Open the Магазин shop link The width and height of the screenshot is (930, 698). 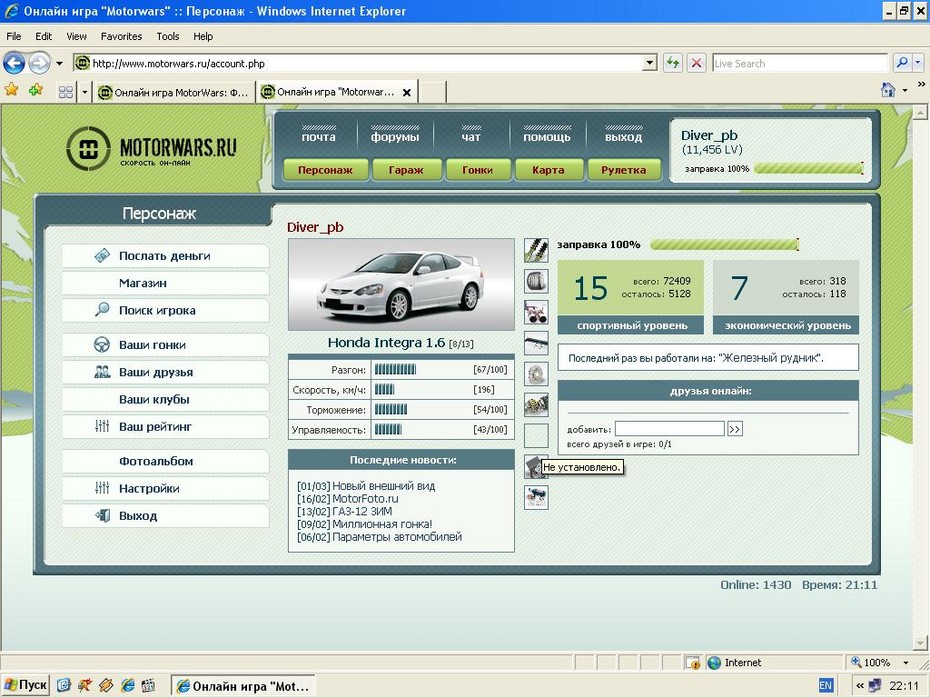(x=165, y=283)
